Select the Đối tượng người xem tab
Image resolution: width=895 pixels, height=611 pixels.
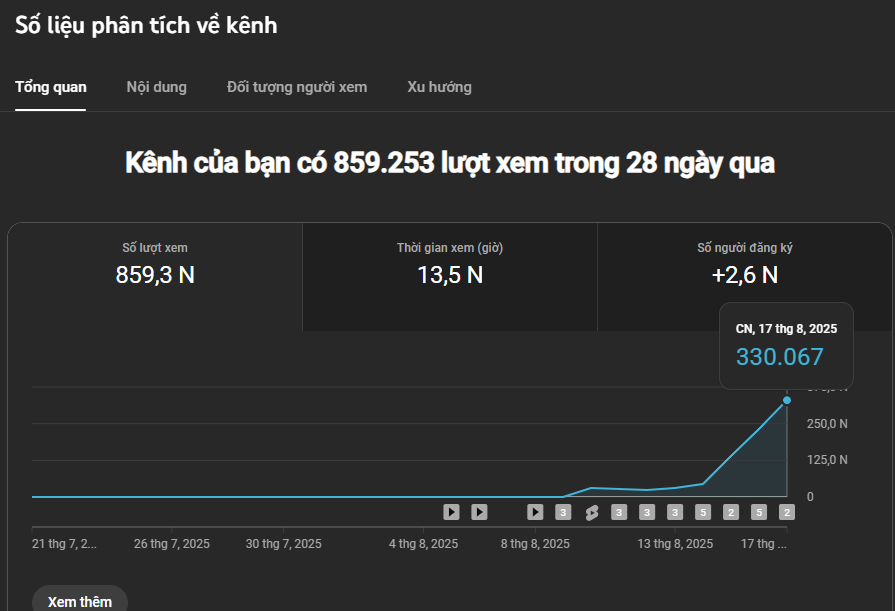tap(297, 87)
